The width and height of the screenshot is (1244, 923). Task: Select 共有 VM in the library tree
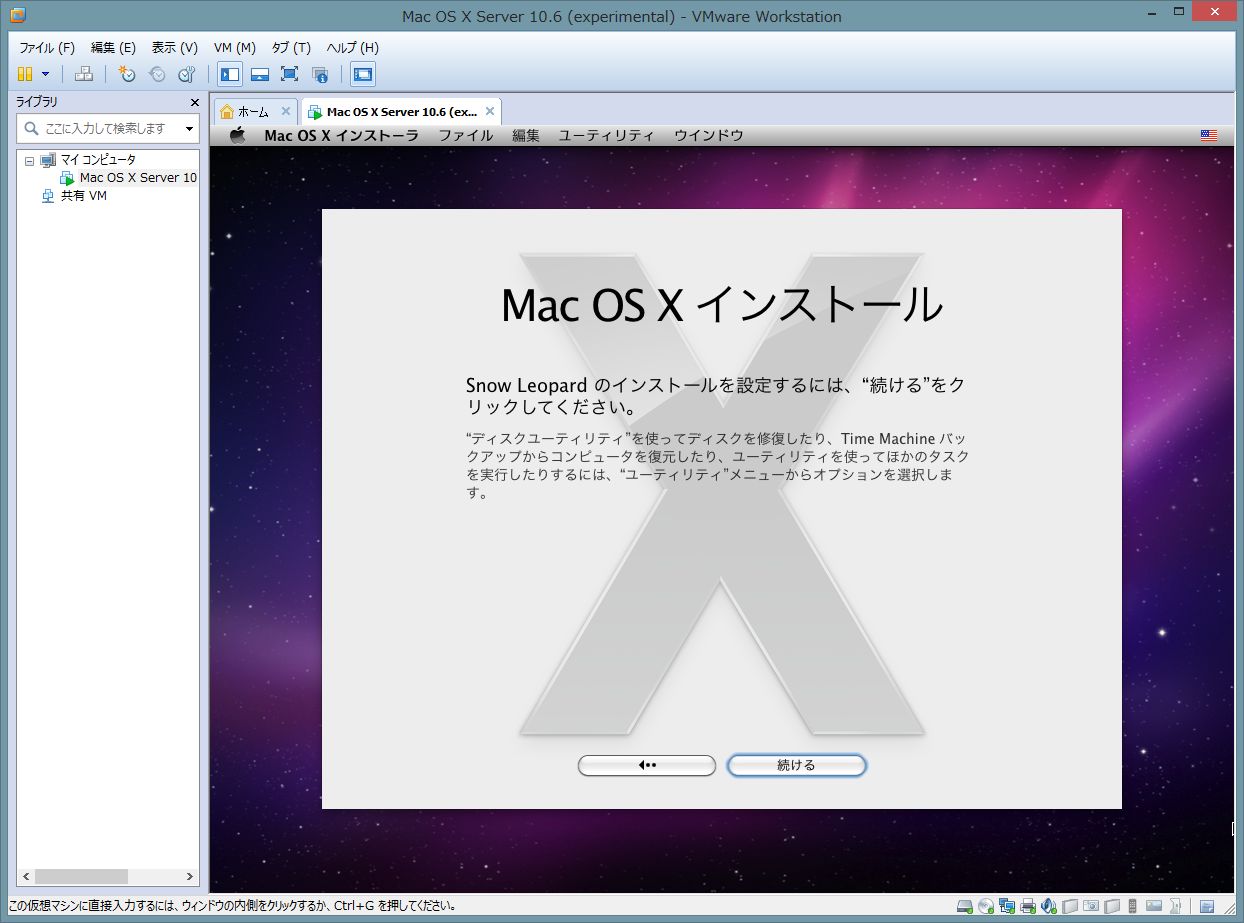tap(84, 196)
